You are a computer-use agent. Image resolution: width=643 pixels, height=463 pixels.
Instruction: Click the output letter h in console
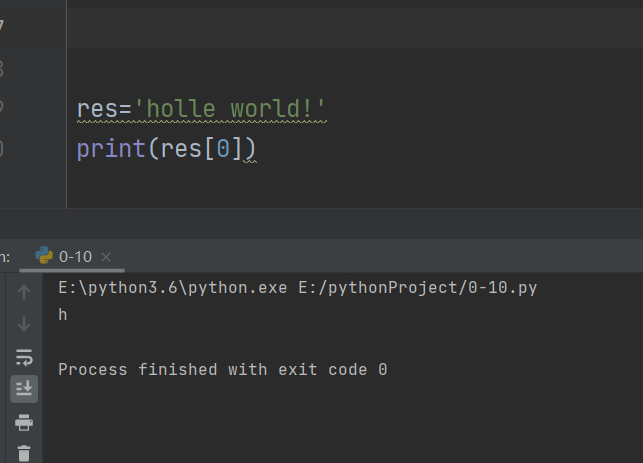pos(62,315)
